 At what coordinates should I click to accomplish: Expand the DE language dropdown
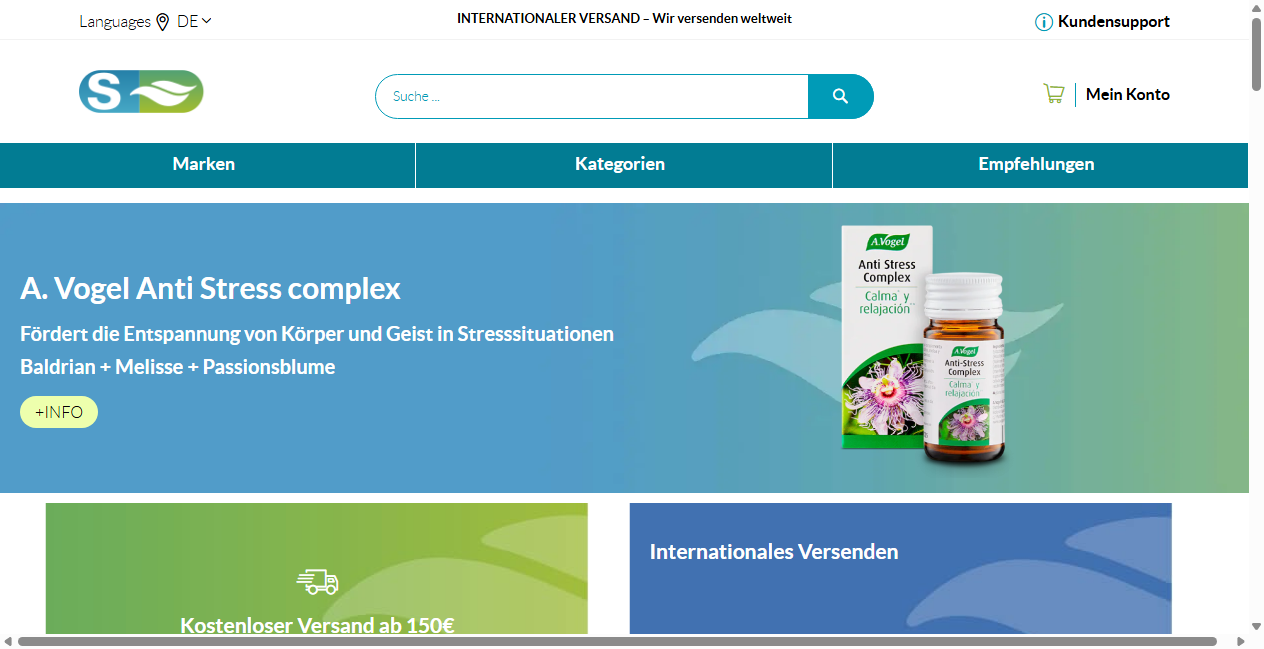coord(194,21)
